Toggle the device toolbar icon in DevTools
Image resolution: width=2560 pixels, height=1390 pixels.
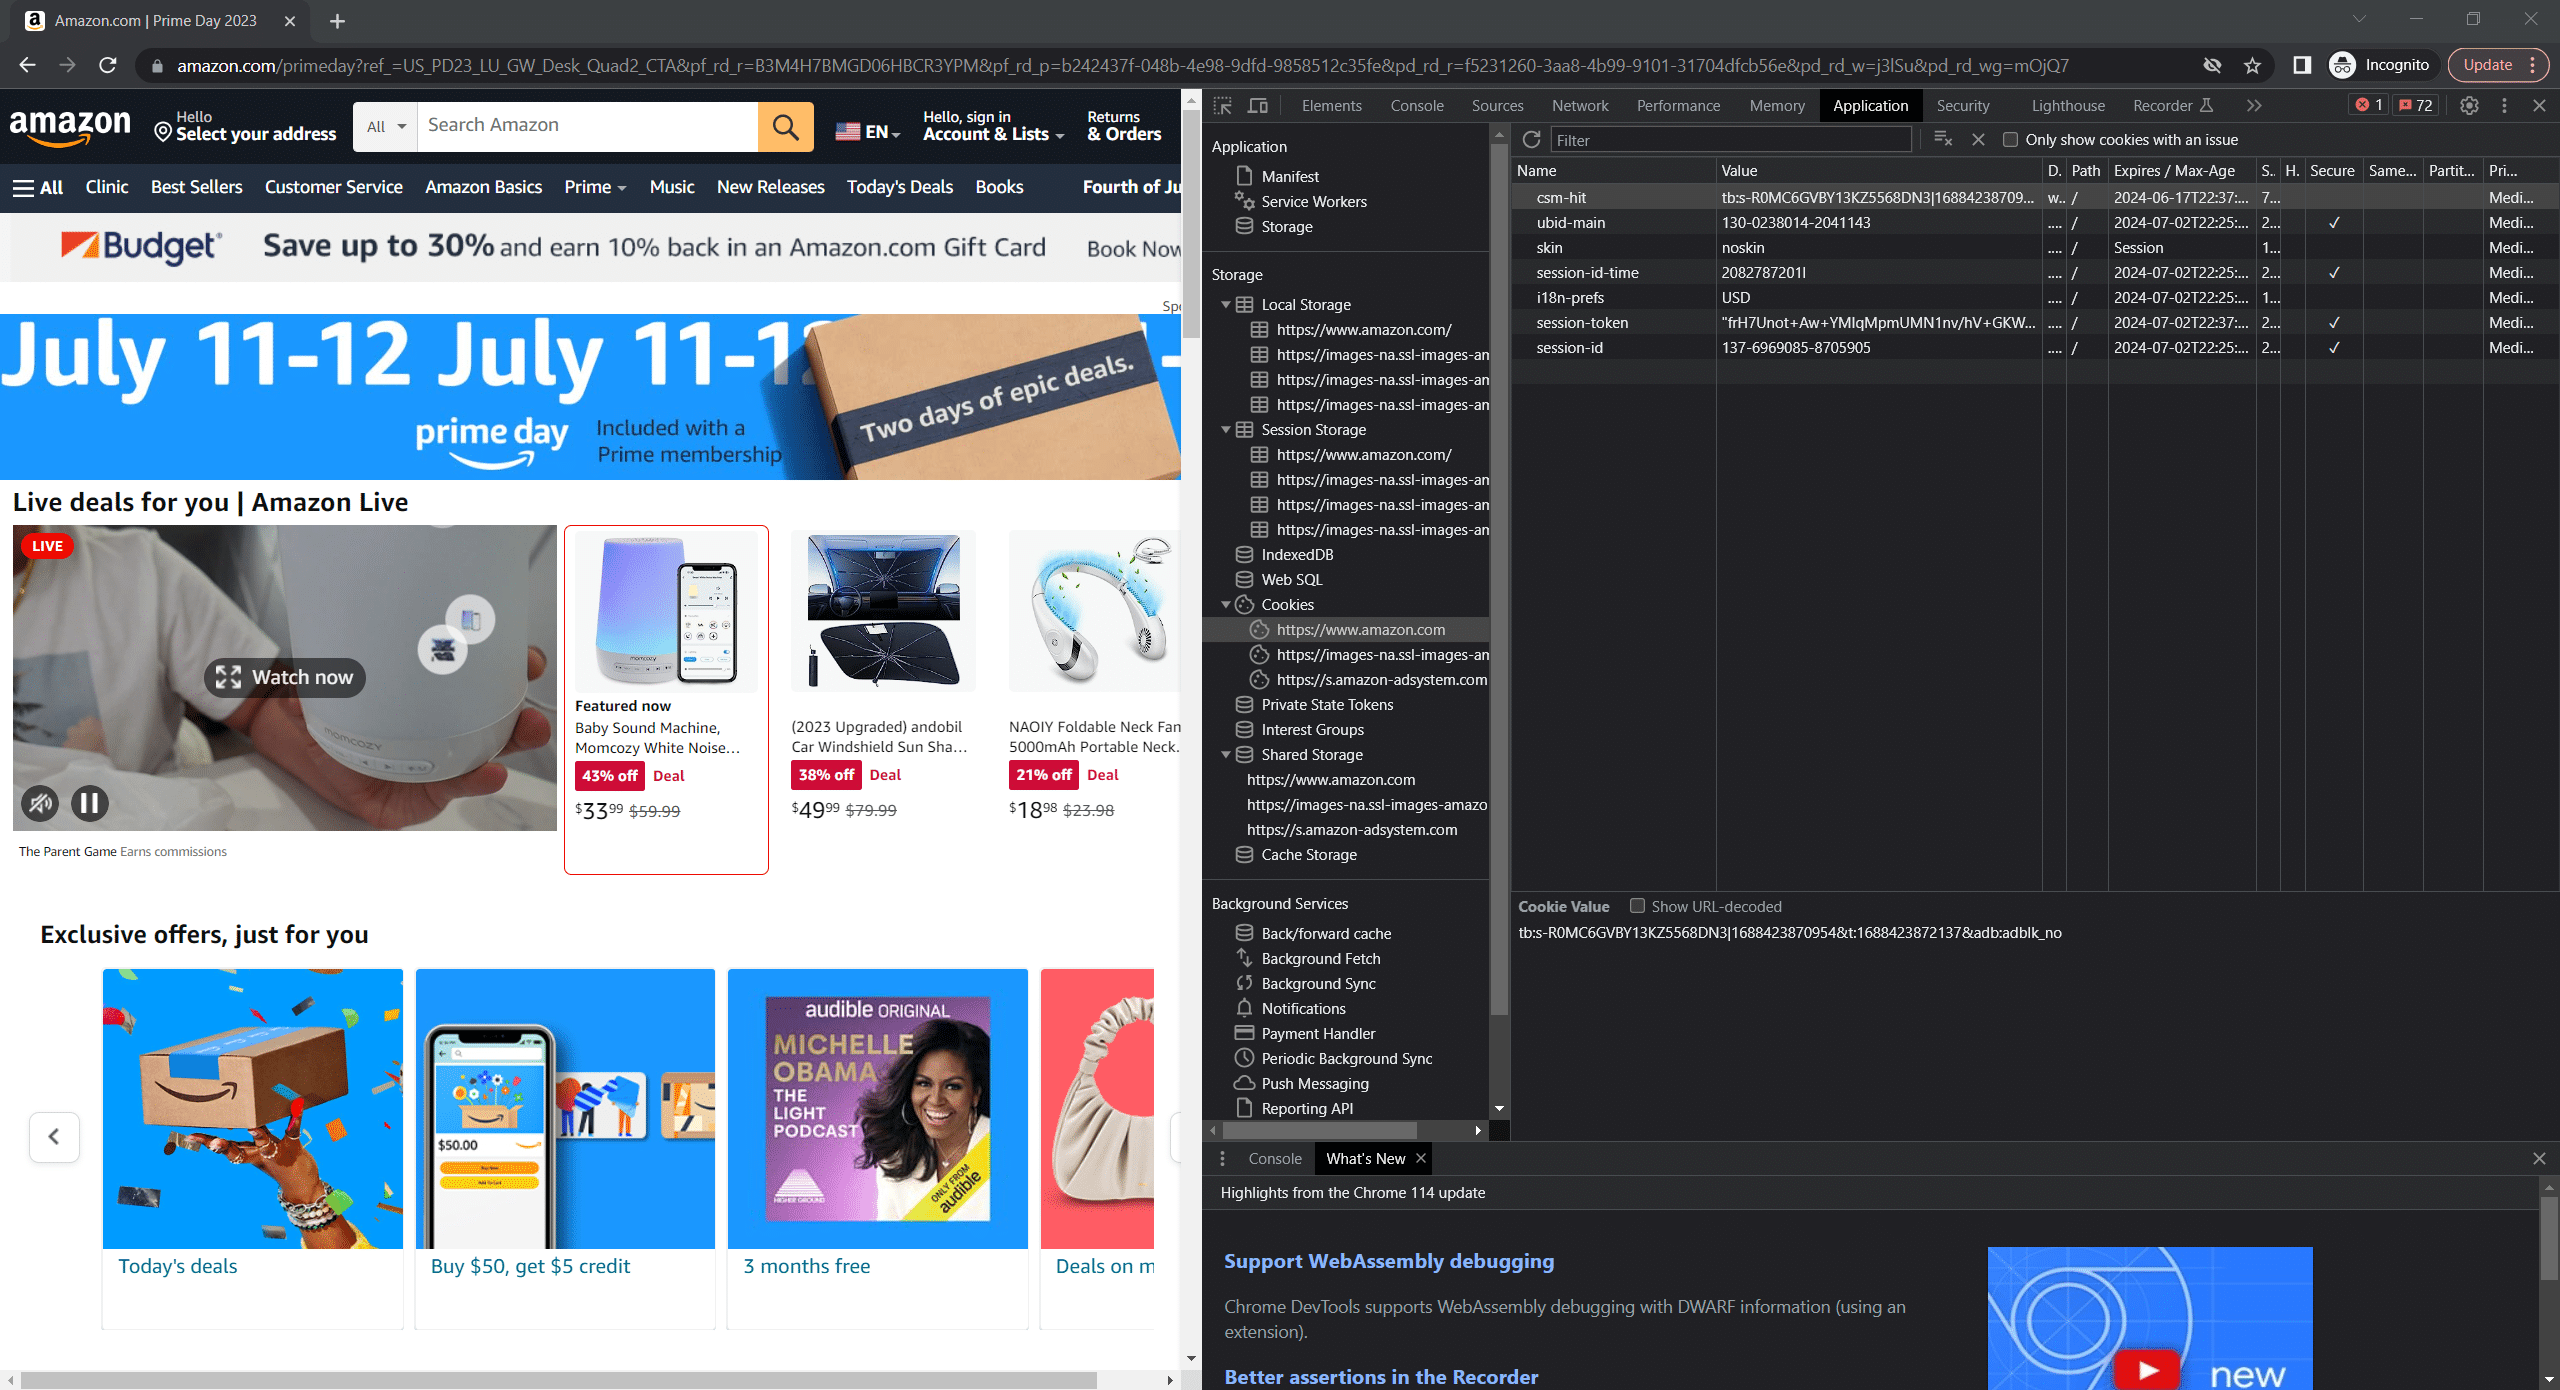1258,105
